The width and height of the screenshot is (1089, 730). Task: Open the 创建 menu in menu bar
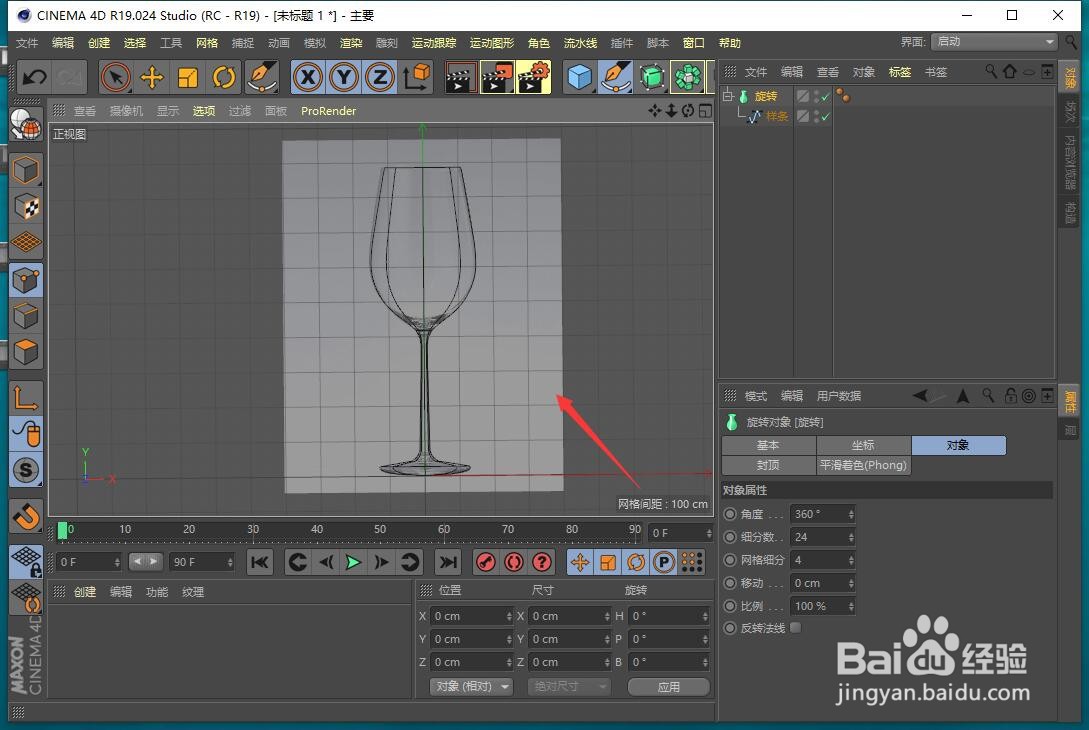pos(99,43)
